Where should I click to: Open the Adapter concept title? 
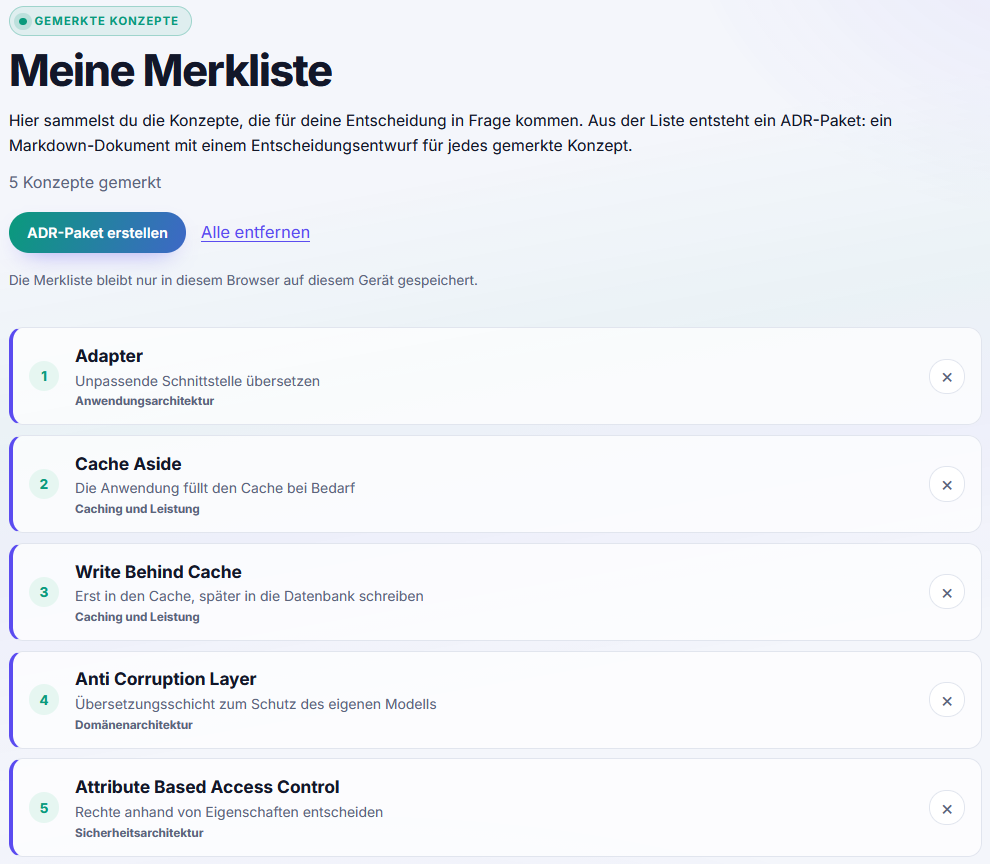(x=109, y=356)
